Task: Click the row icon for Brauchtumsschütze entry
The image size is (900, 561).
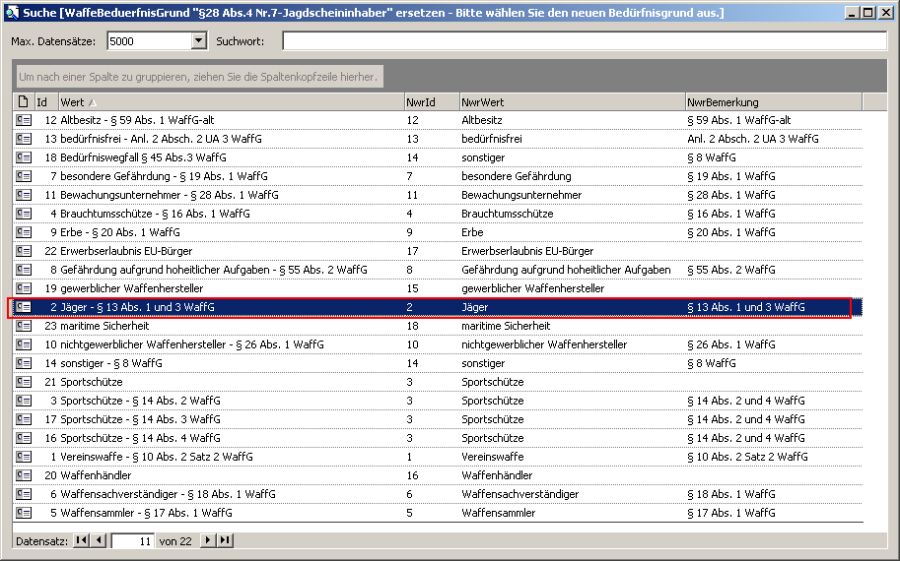Action: (x=23, y=214)
